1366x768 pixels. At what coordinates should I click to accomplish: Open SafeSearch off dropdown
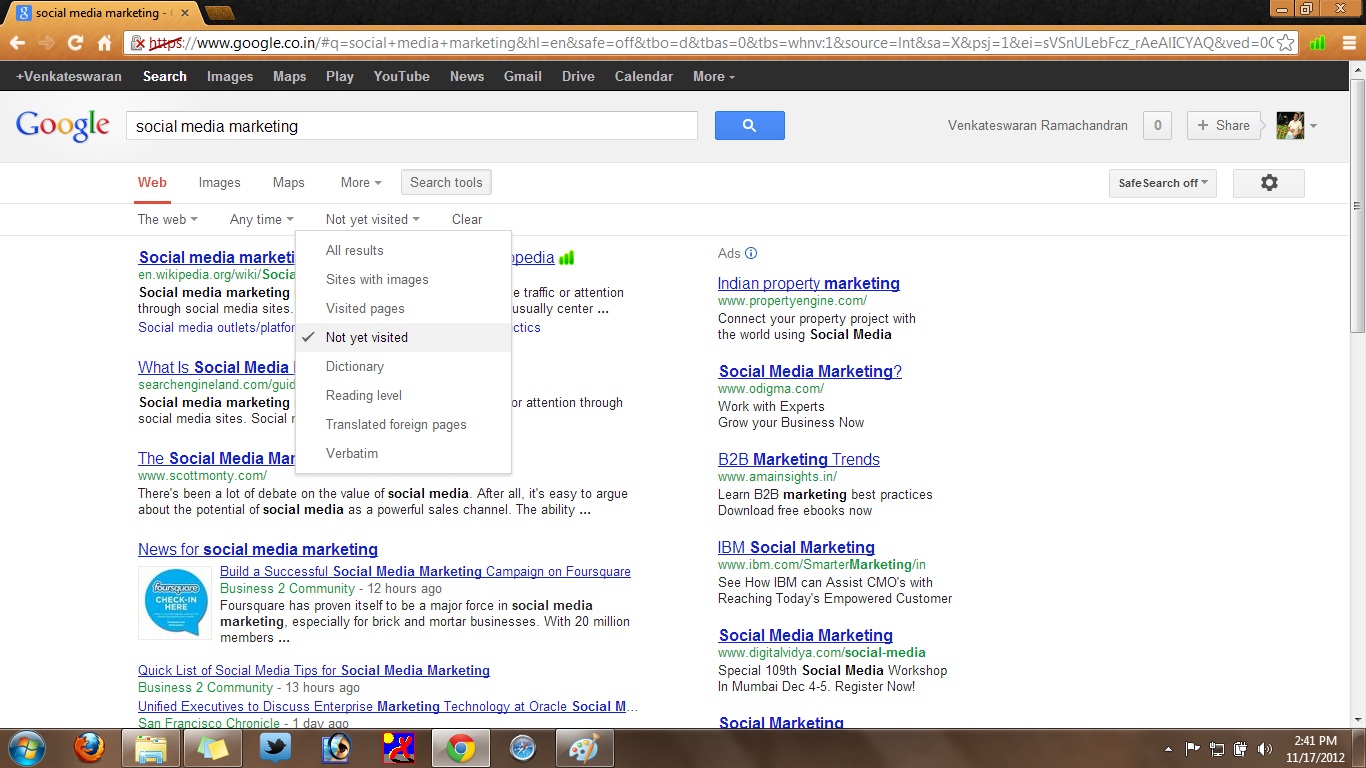[x=1162, y=183]
